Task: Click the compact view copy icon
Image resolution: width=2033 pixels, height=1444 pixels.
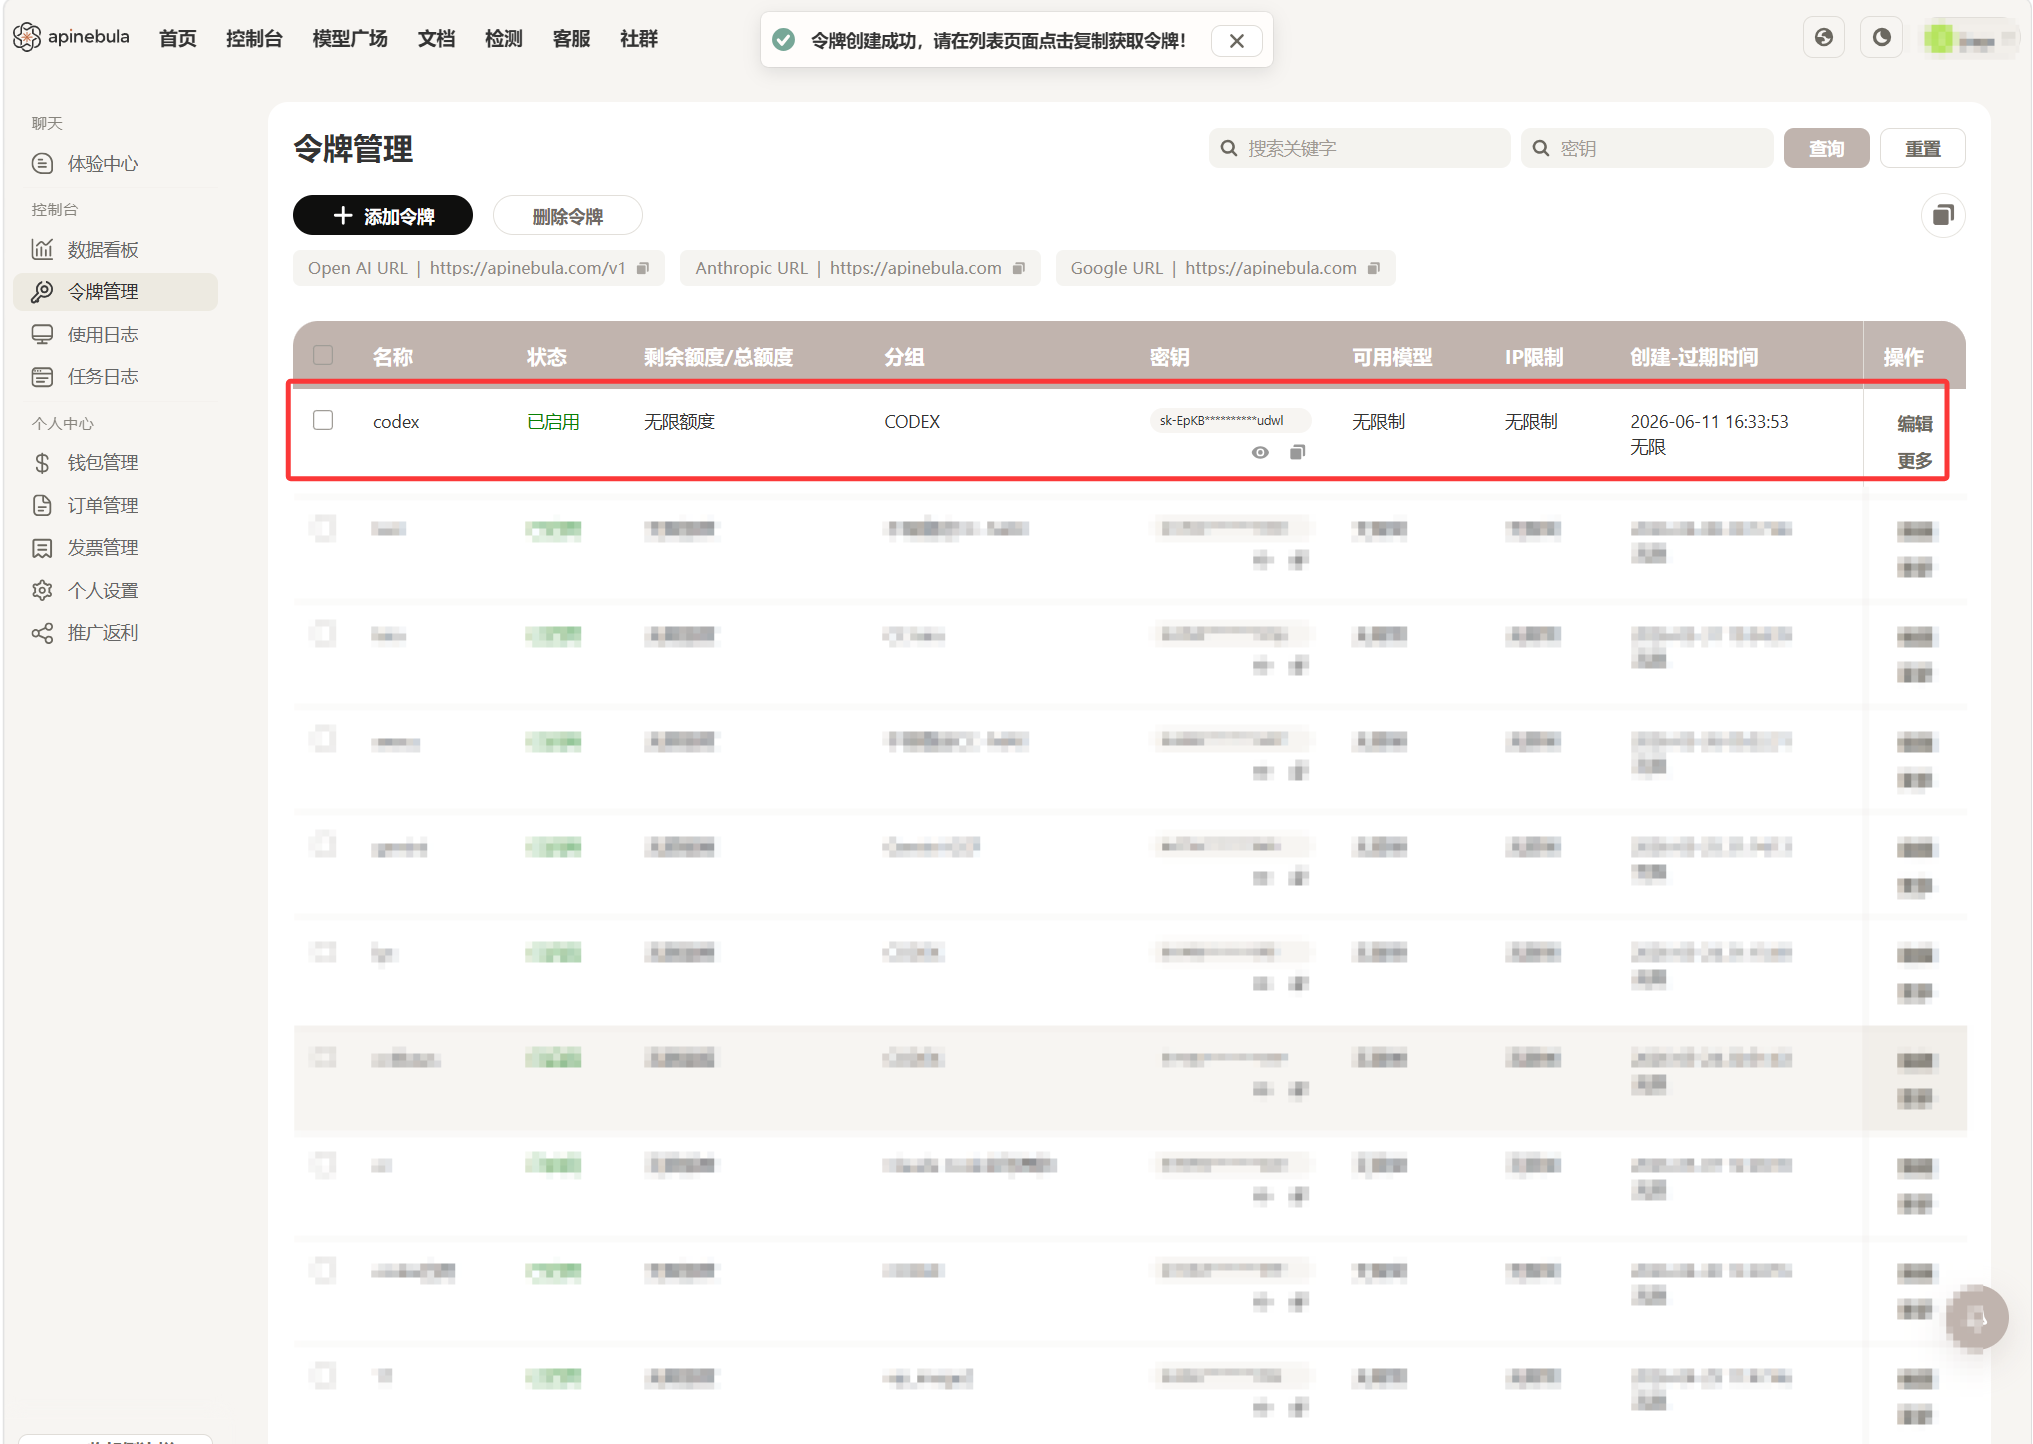Action: click(x=1943, y=215)
